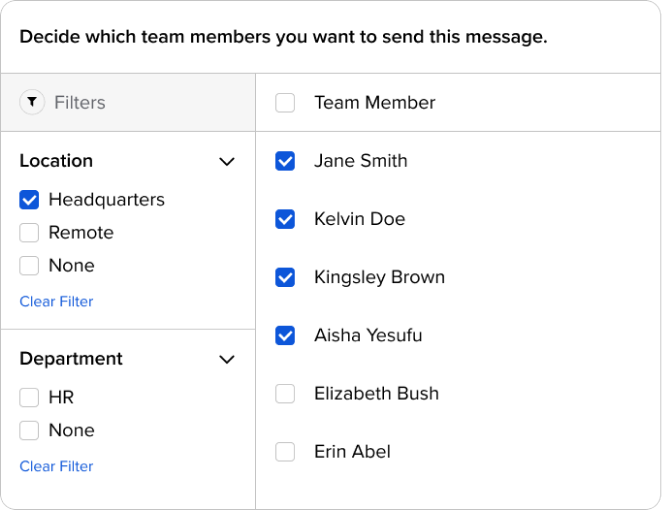Clear Filter link under Location
Image resolution: width=662 pixels, height=510 pixels.
[x=56, y=301]
